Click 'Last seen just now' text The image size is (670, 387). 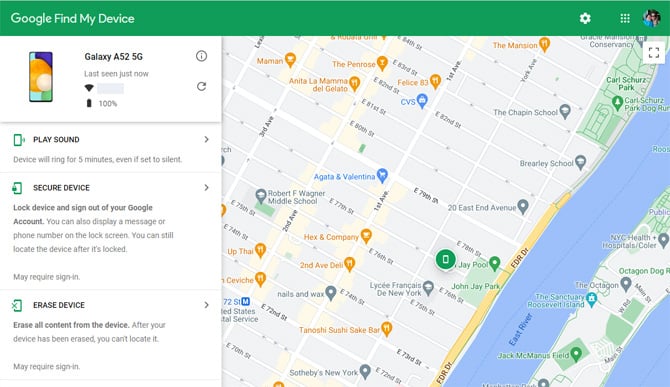tap(116, 74)
